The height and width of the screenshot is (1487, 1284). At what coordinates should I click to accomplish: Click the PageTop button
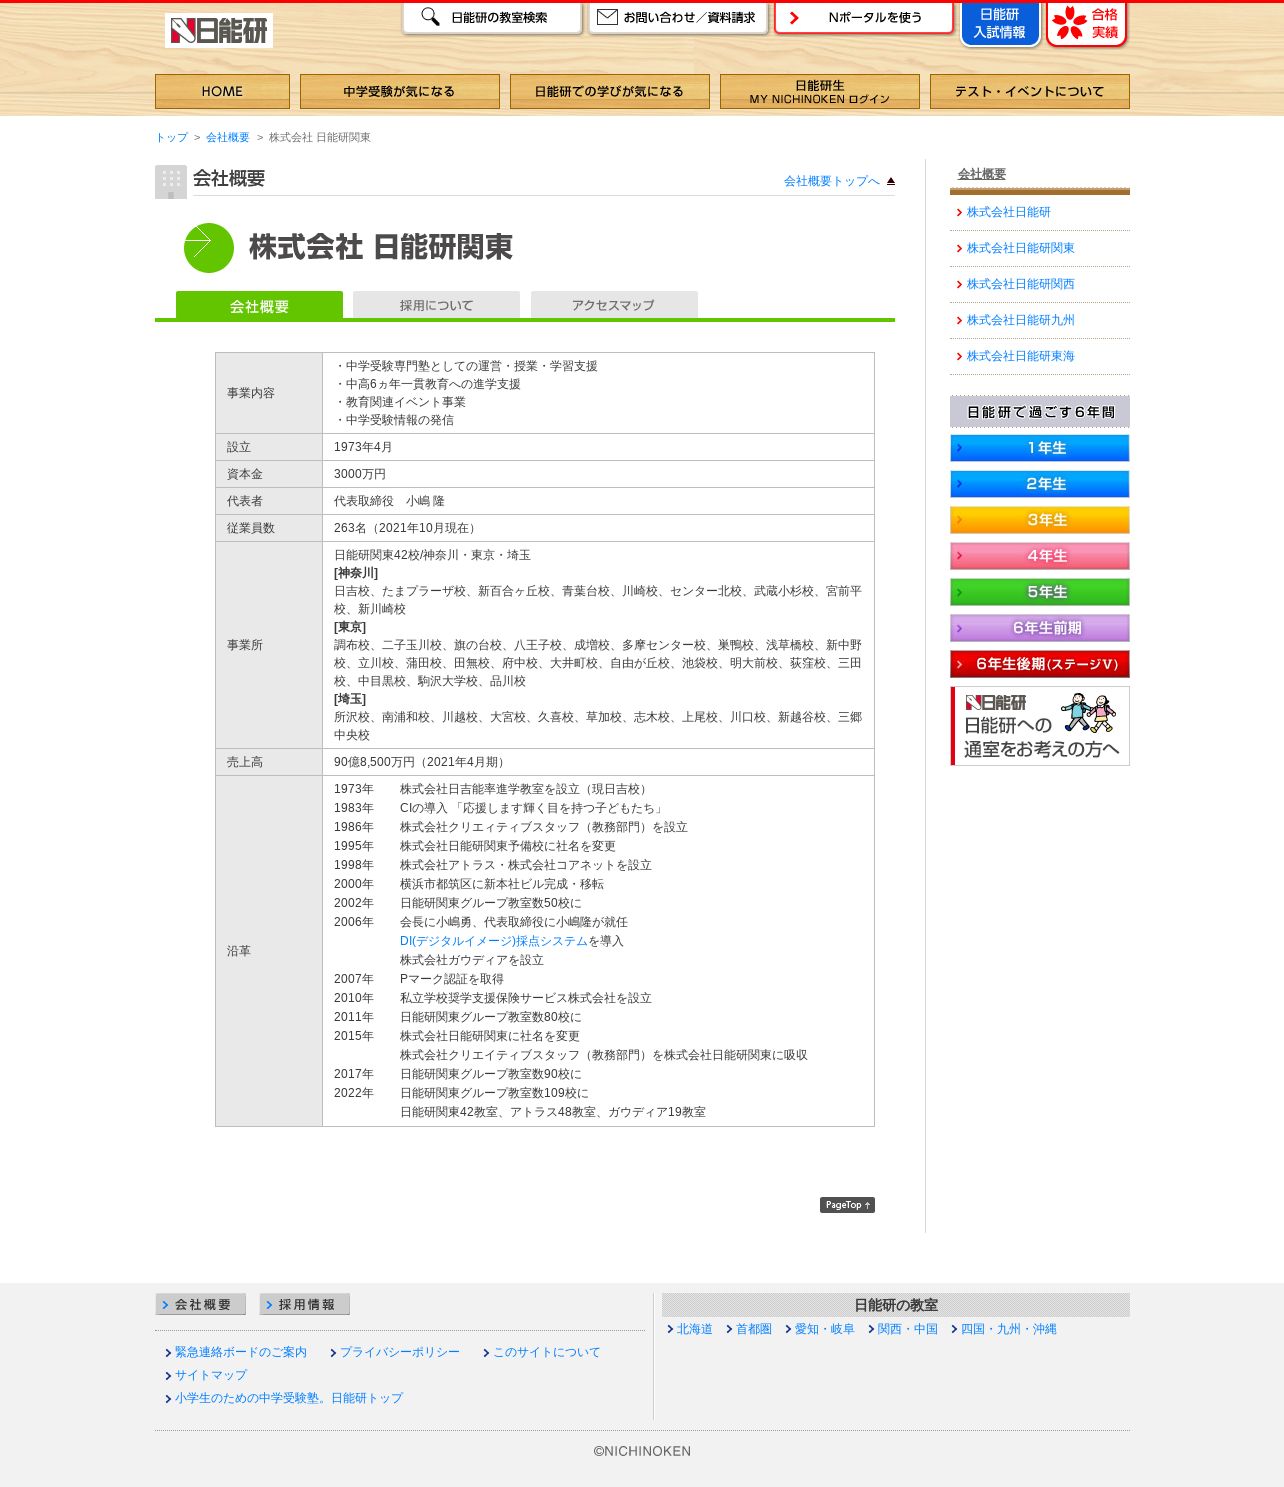pyautogui.click(x=847, y=1205)
